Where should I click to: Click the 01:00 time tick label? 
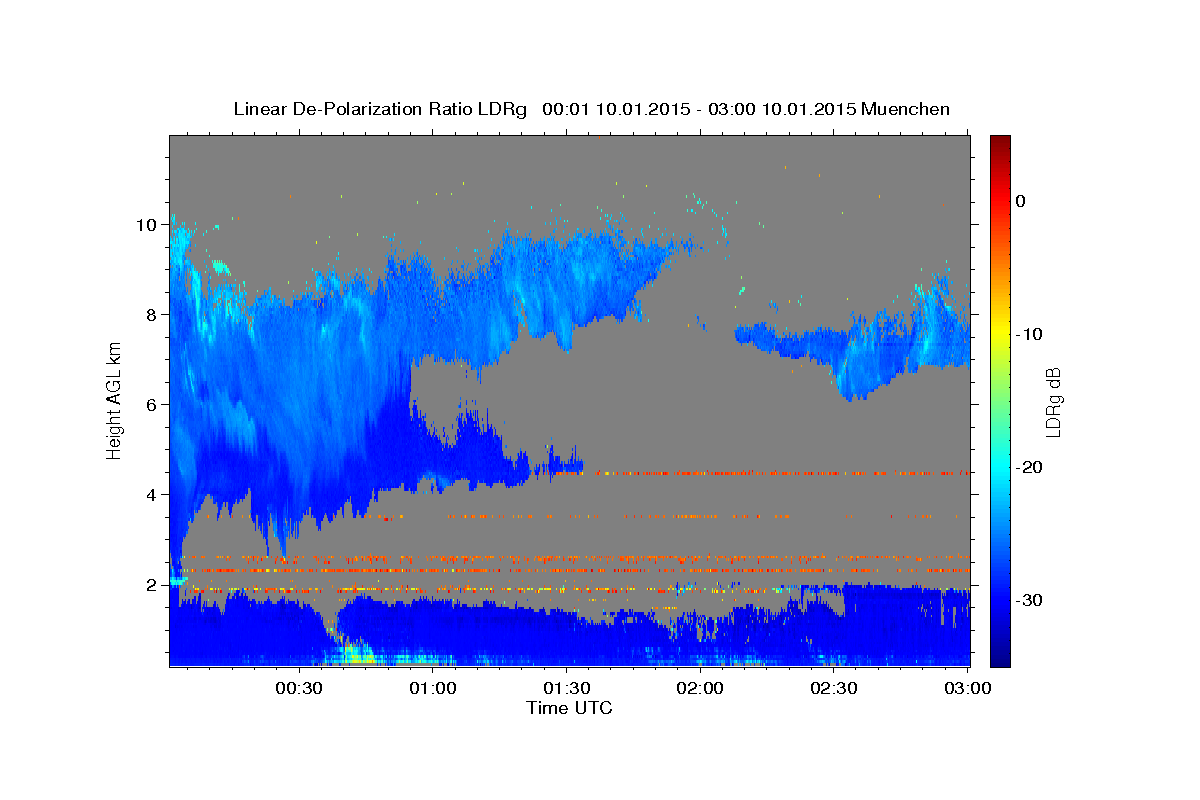(x=433, y=688)
